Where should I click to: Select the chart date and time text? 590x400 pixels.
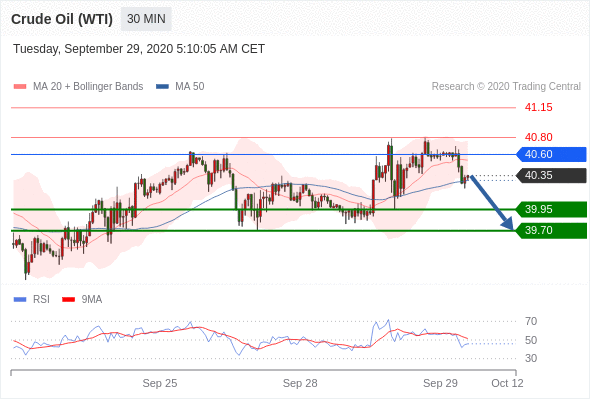click(x=139, y=49)
